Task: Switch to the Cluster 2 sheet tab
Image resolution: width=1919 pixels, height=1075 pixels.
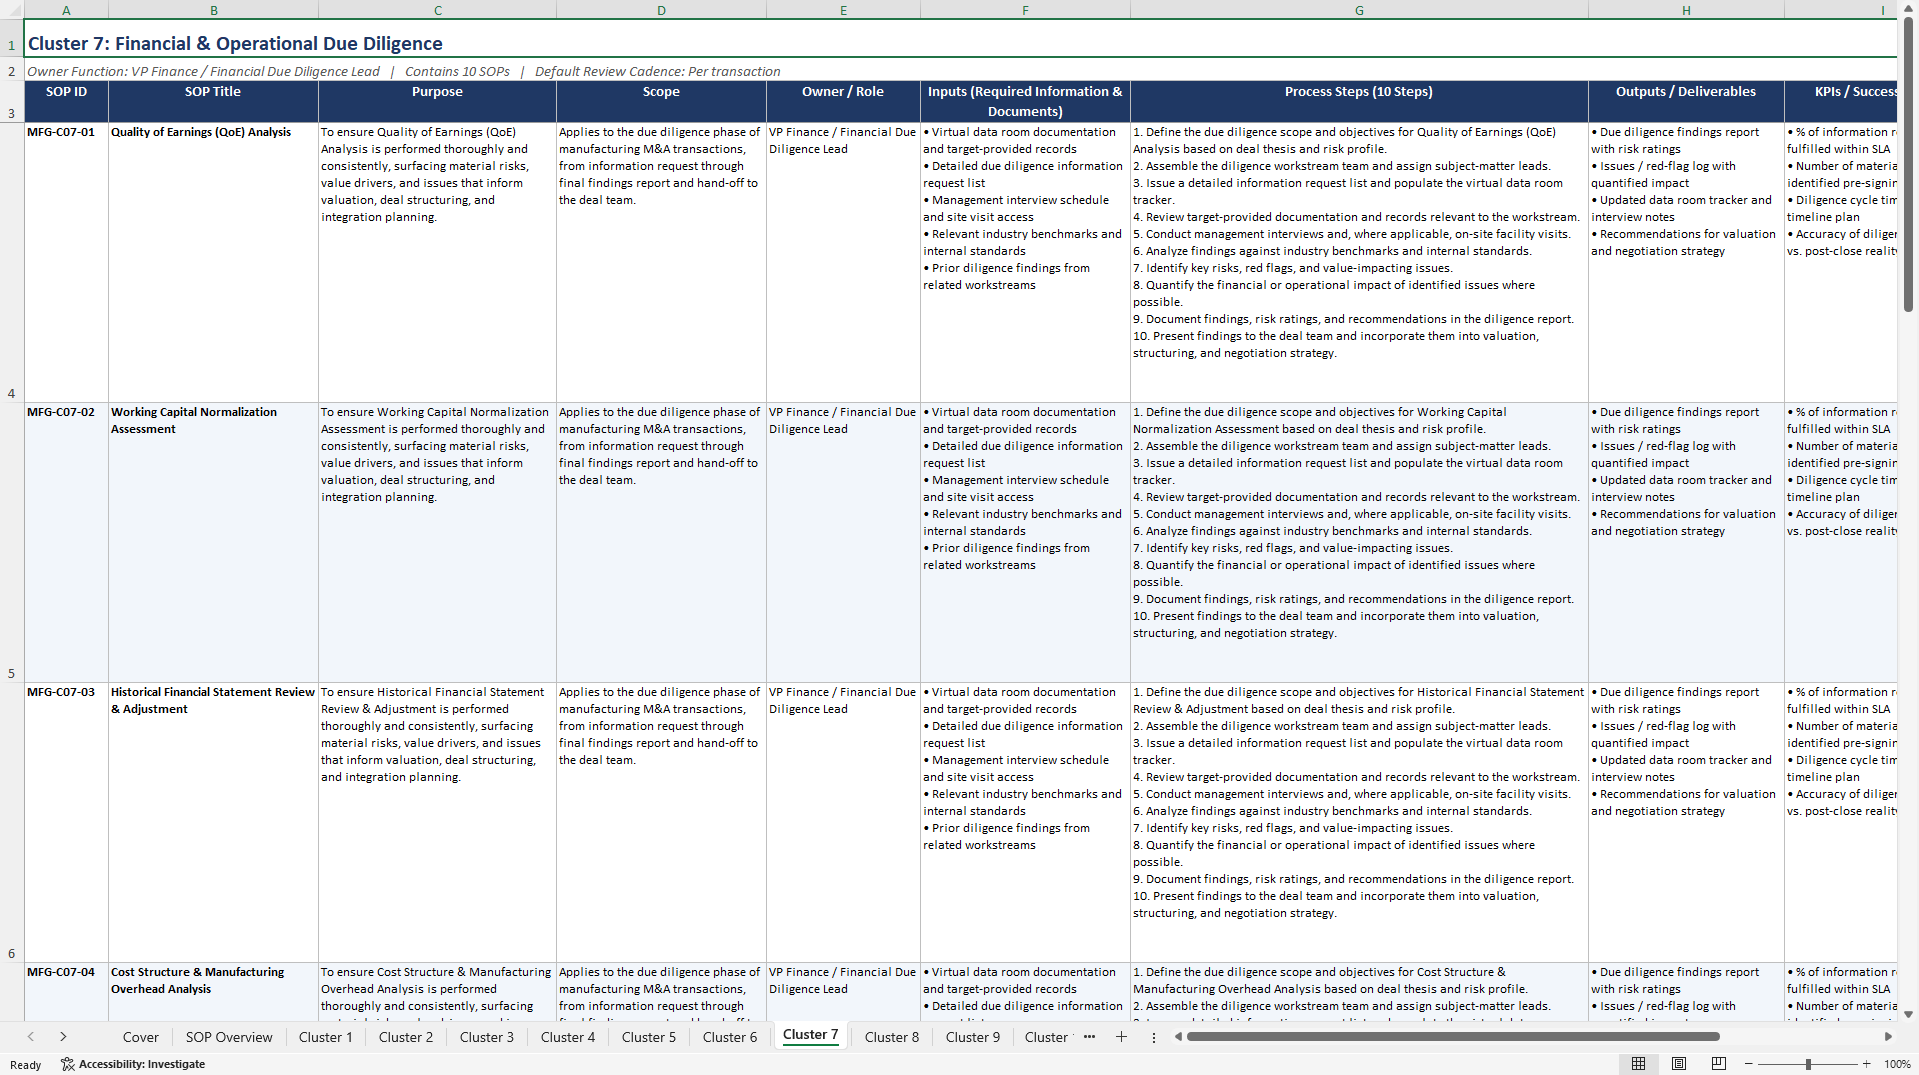Action: [406, 1037]
